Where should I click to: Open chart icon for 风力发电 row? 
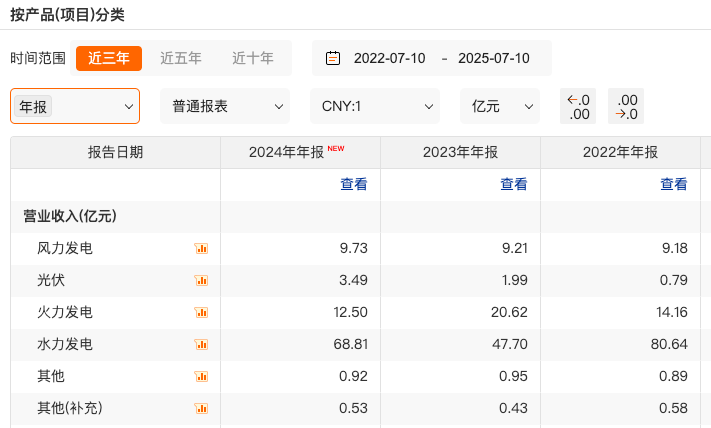pos(201,248)
